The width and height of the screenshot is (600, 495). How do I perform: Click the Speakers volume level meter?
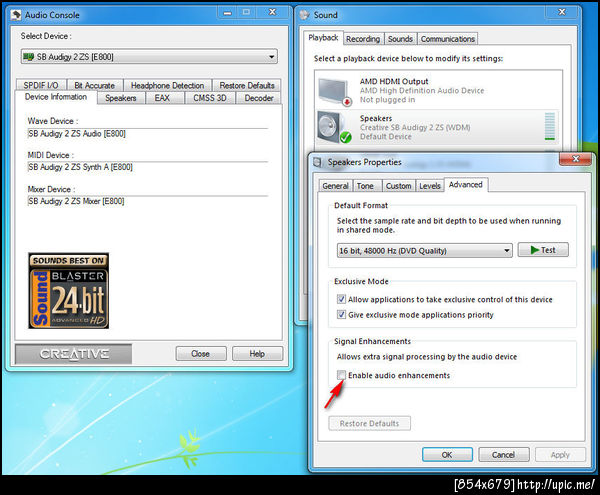[x=549, y=126]
